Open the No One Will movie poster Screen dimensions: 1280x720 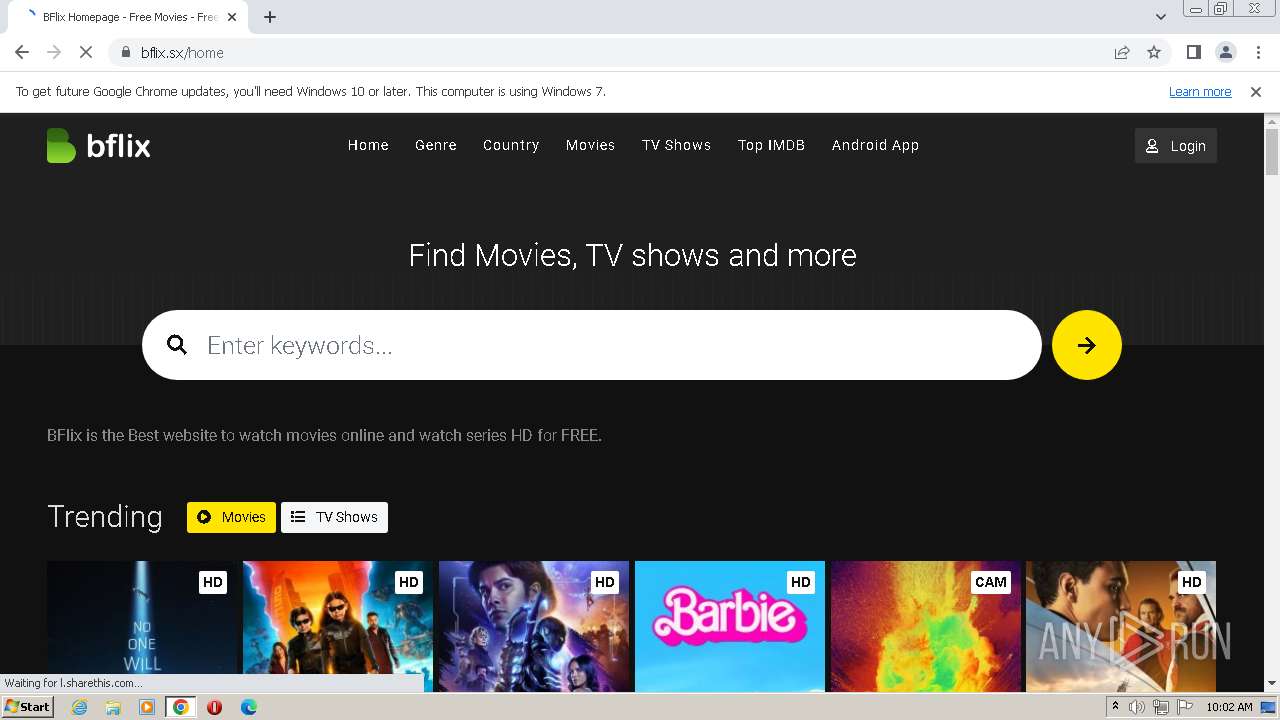point(142,626)
